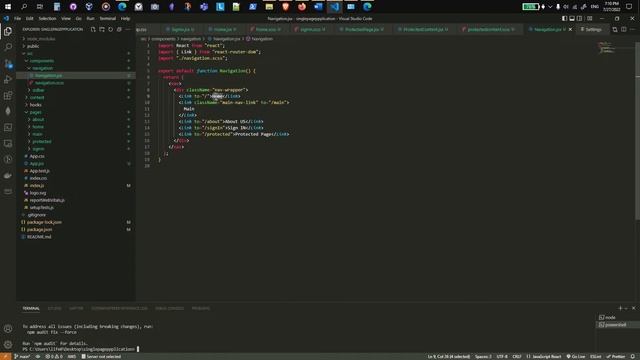Click Spaces: 2 indentation setting
The image size is (640, 360).
point(483,356)
